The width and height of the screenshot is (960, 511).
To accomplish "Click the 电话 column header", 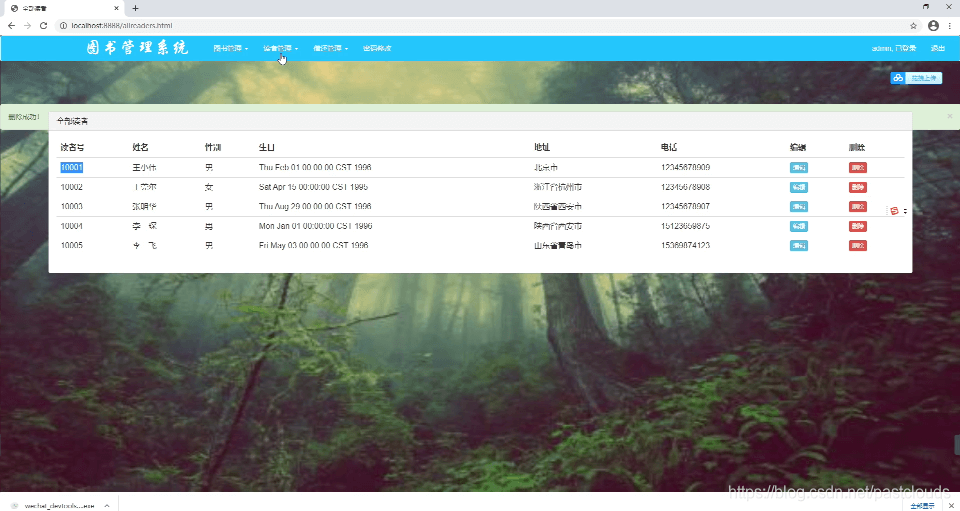I will click(669, 147).
